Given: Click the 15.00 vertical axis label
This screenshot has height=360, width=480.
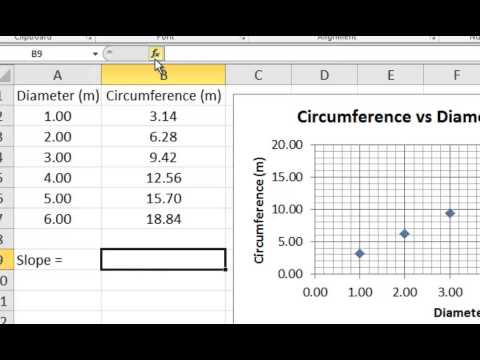Looking at the screenshot, I should (x=287, y=177).
